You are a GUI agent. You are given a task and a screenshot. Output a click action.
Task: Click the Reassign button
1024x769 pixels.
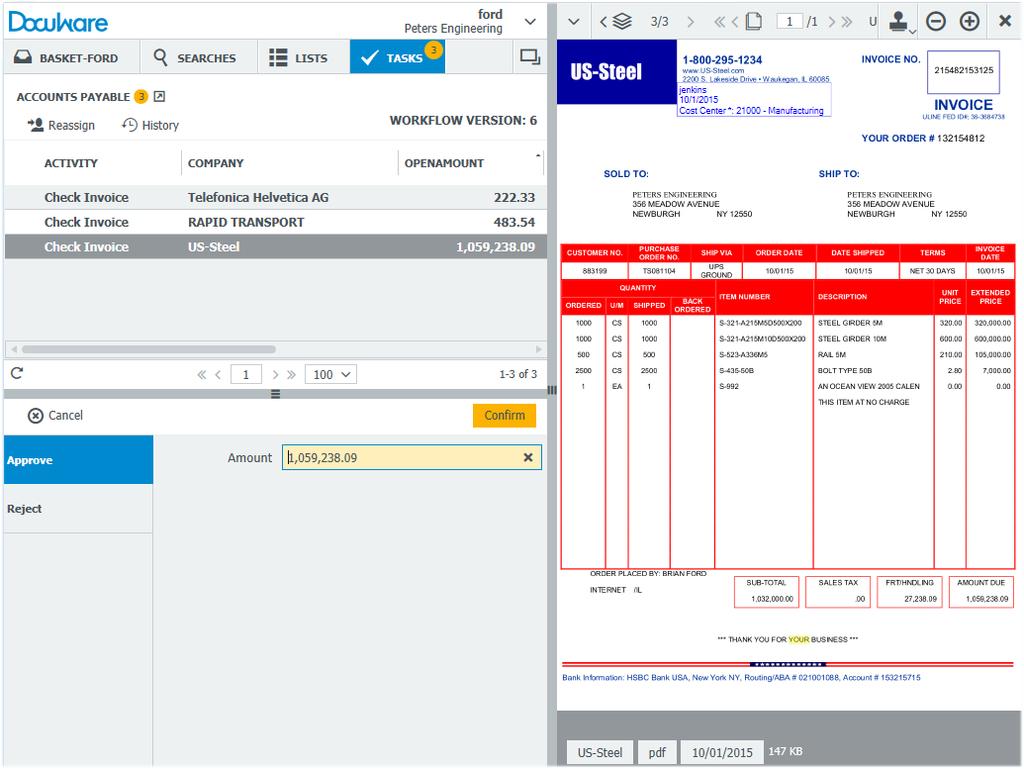(x=61, y=125)
